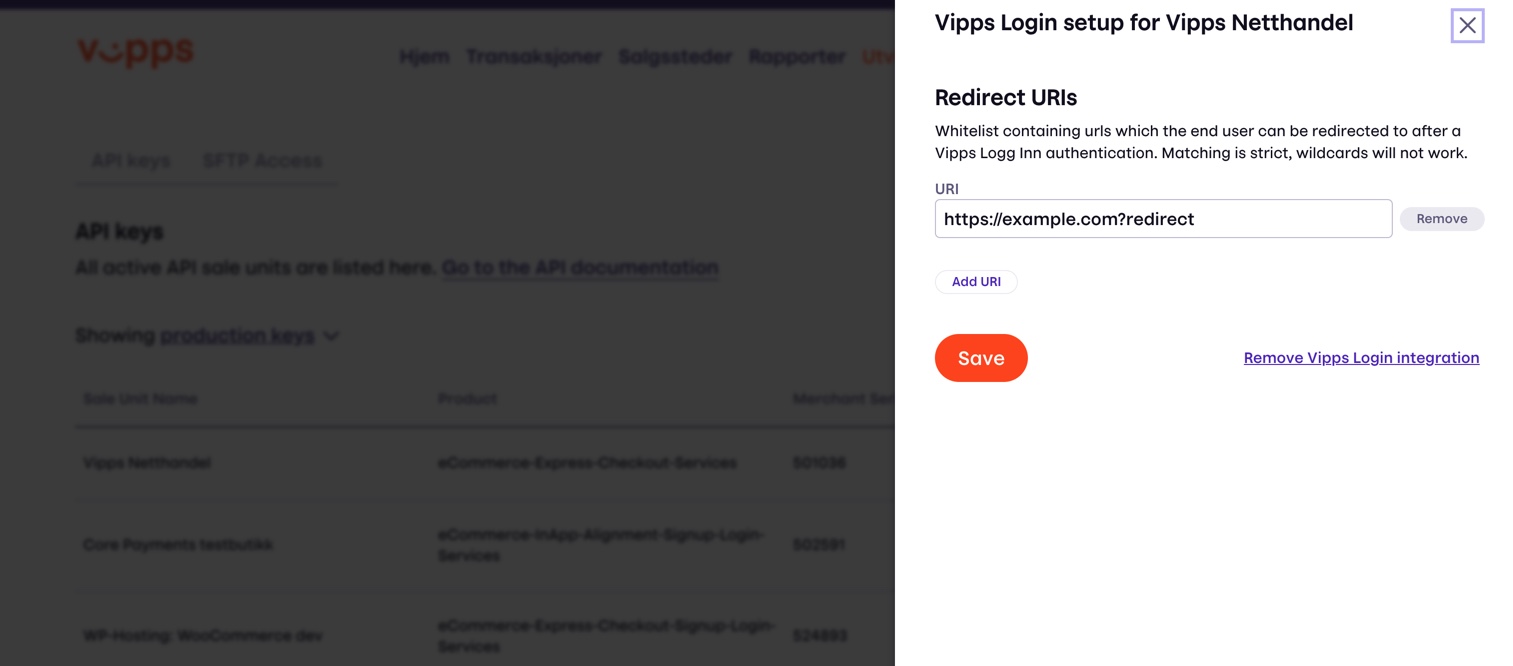Image resolution: width=1513 pixels, height=666 pixels.
Task: Close the Vipps Login setup dialog
Action: click(1467, 25)
